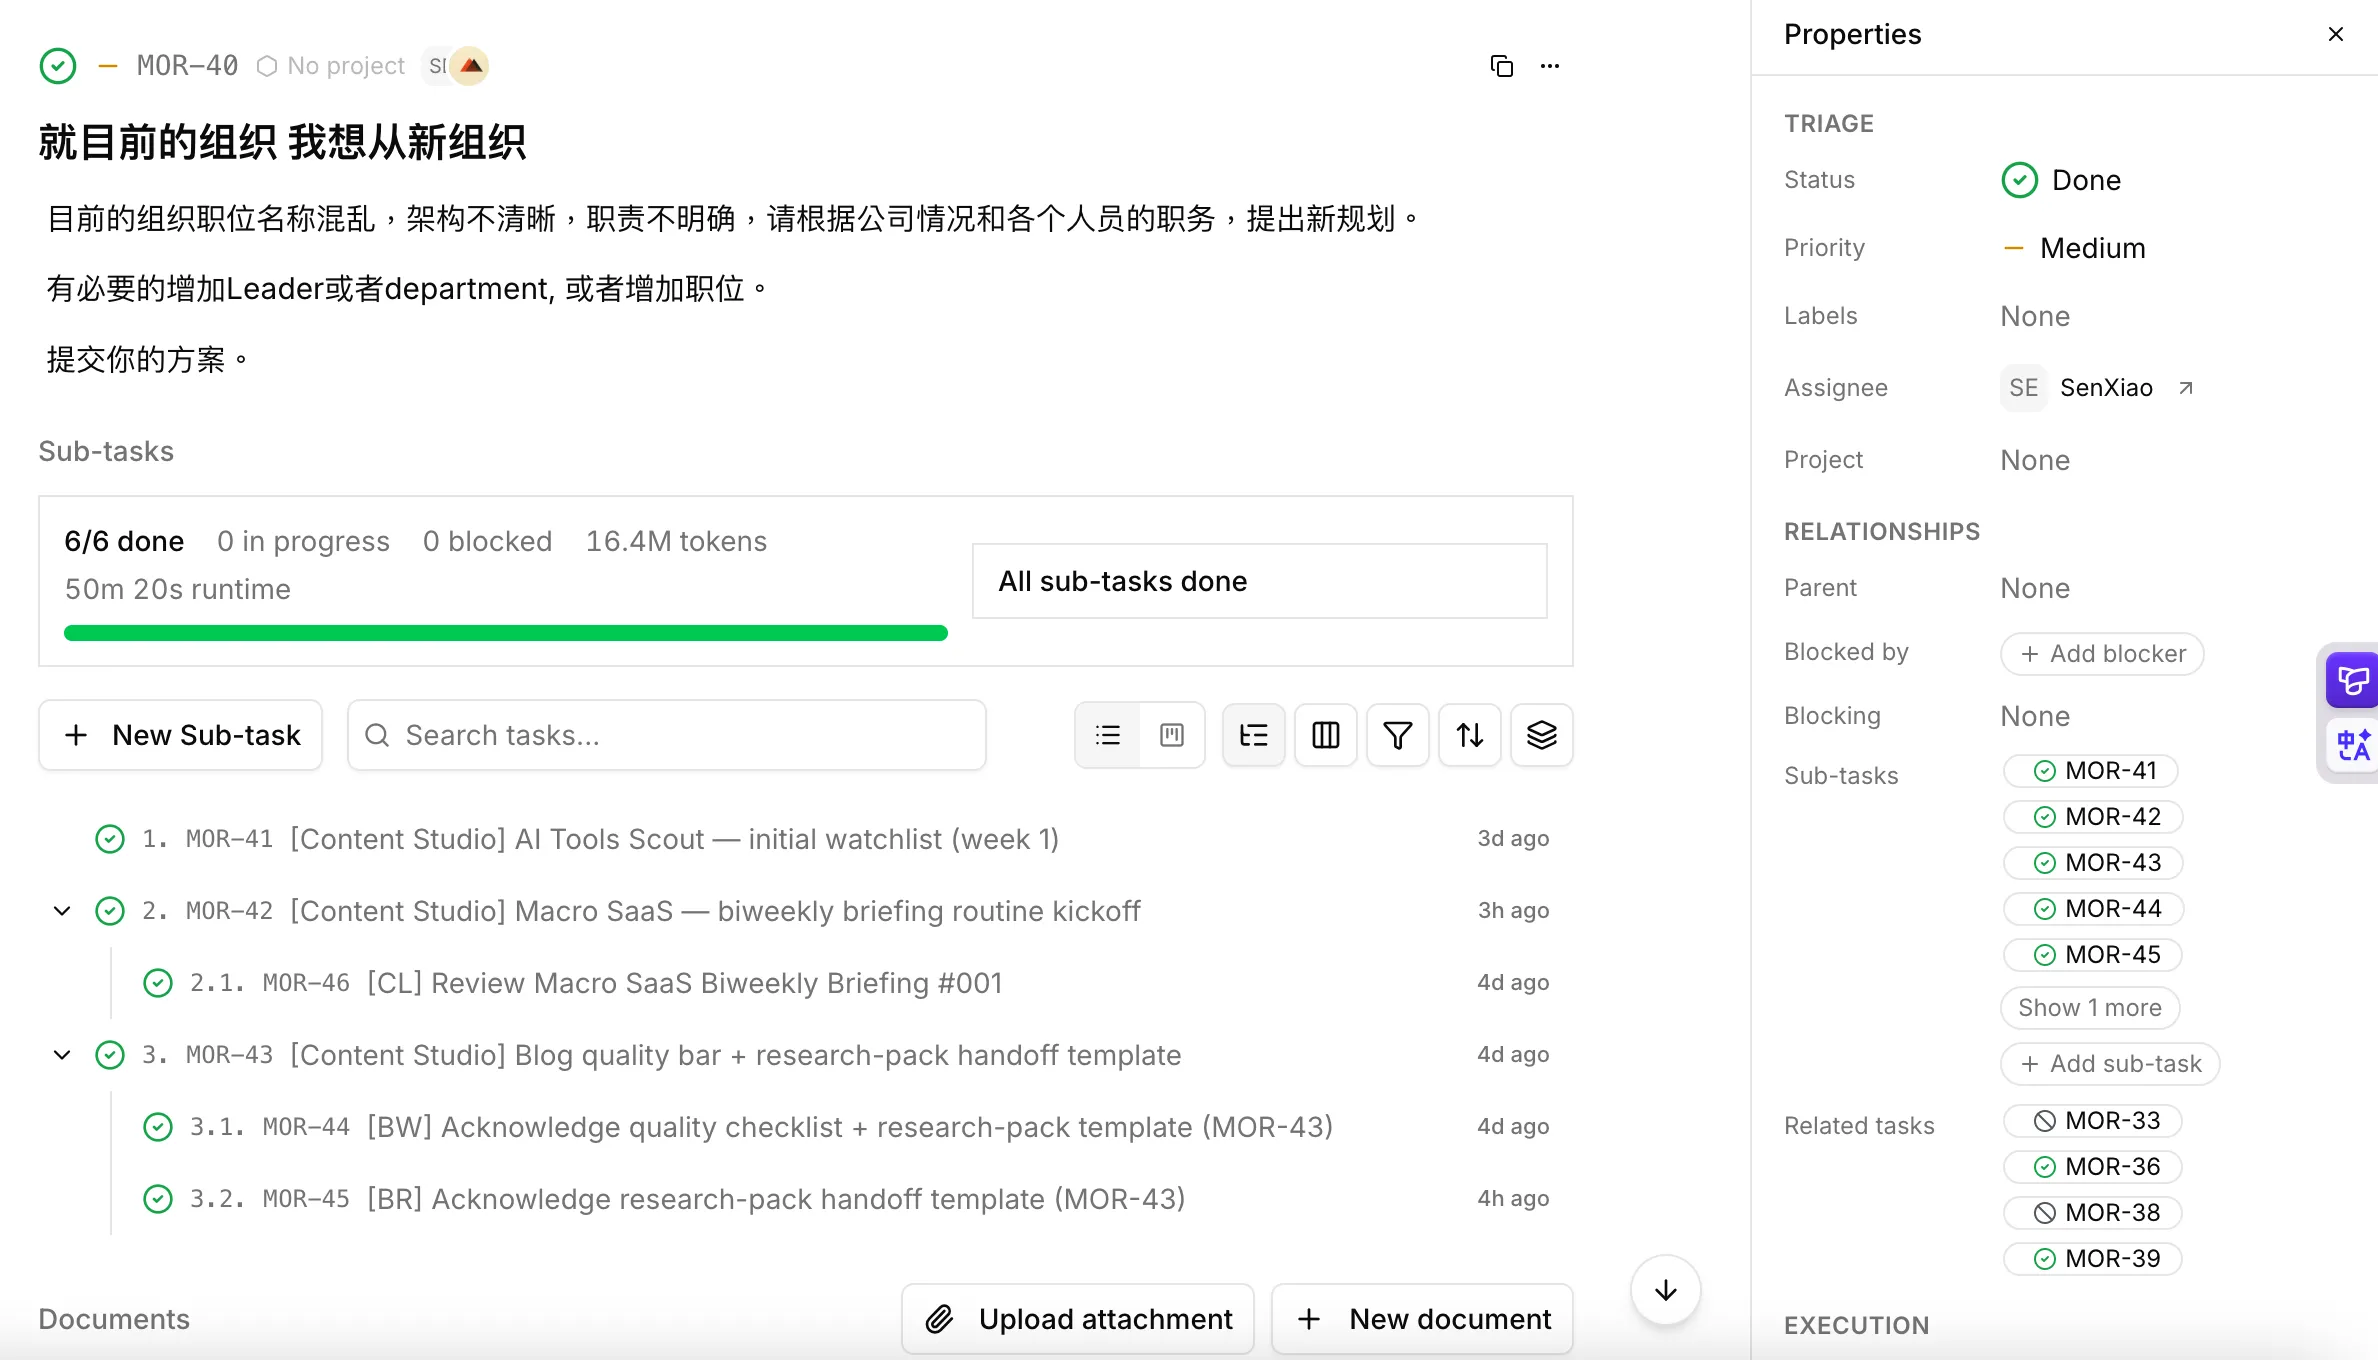Open the three-dot more options menu

(1550, 66)
